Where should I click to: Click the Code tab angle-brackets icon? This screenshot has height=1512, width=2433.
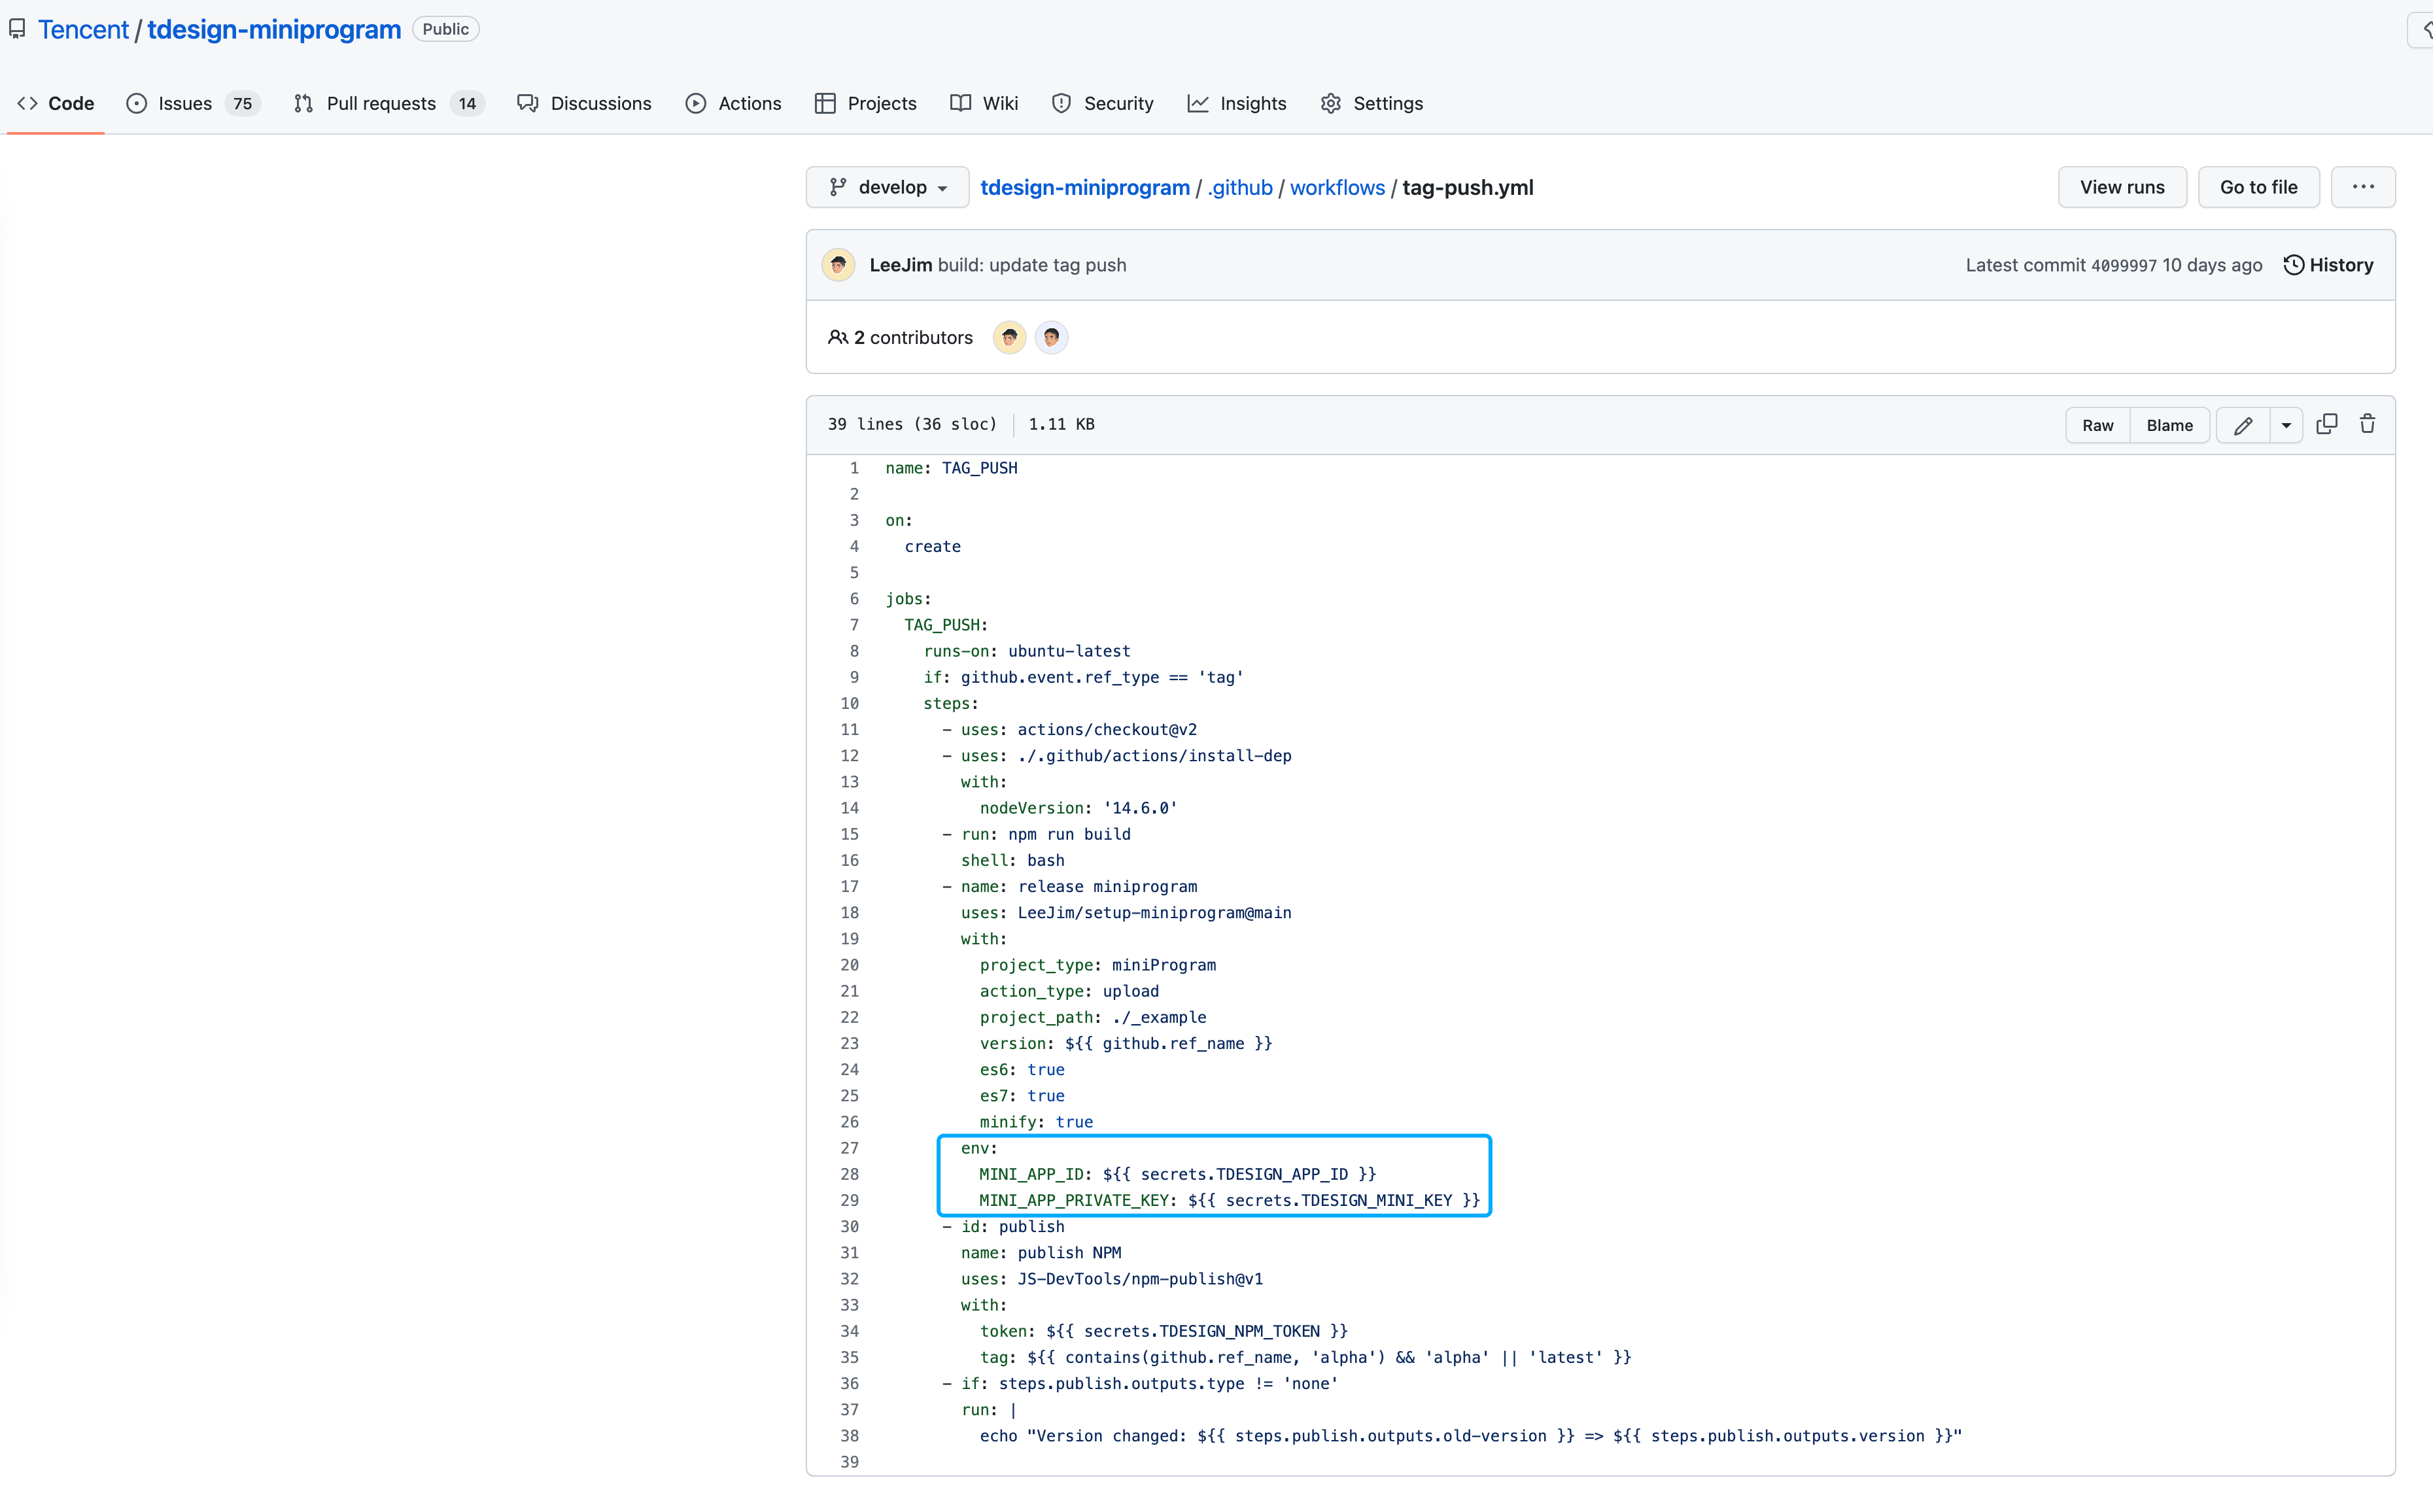[27, 103]
